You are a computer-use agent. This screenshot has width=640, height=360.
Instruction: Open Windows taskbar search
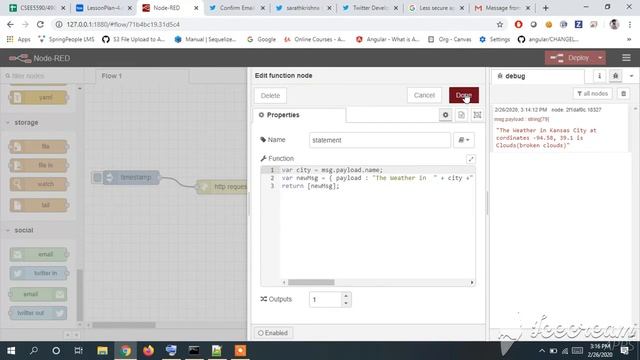click(x=34, y=351)
